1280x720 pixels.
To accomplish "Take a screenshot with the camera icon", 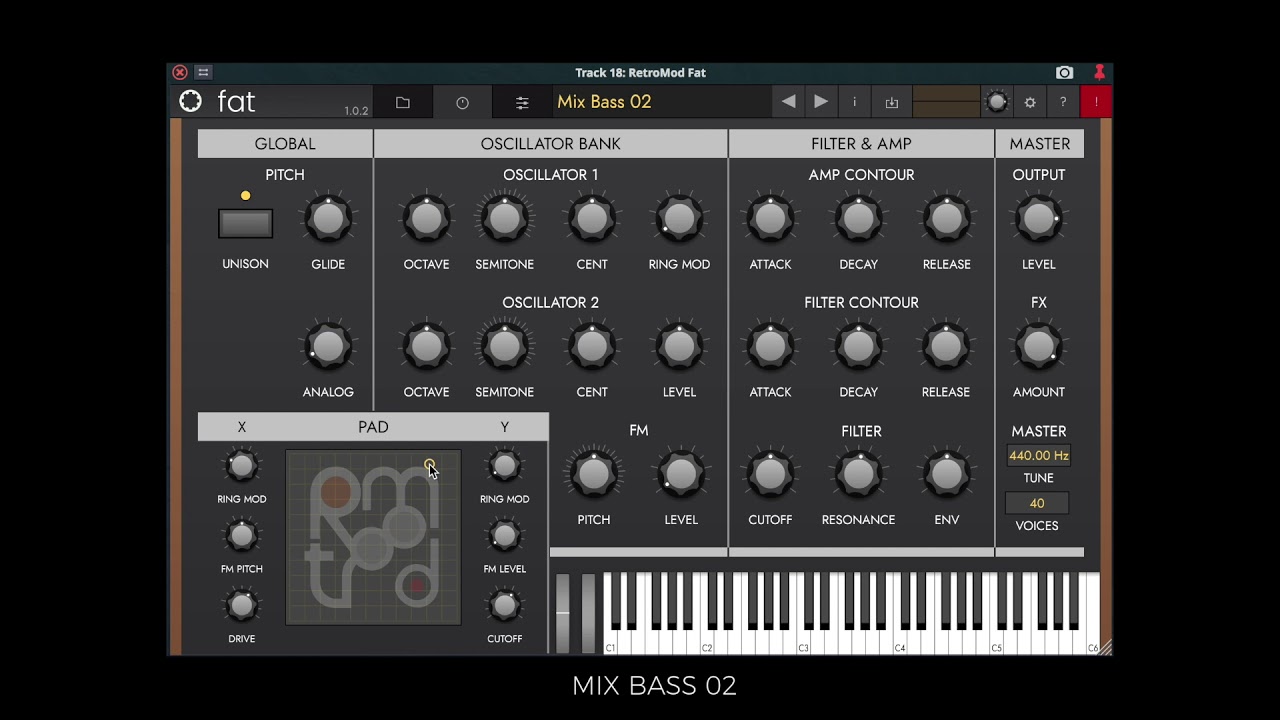I will point(1064,72).
